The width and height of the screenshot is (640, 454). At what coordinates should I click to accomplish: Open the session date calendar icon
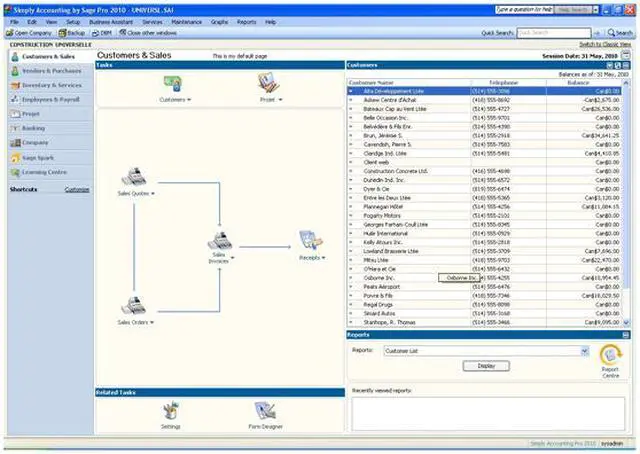tap(625, 55)
